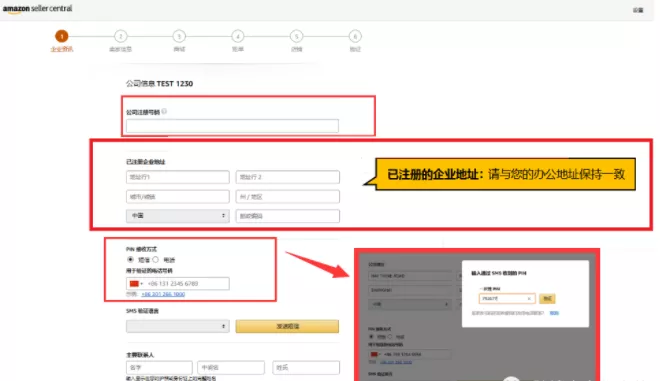This screenshot has height=381, width=660.
Task: Click the blue resend link in PIN popup
Action: [x=554, y=313]
